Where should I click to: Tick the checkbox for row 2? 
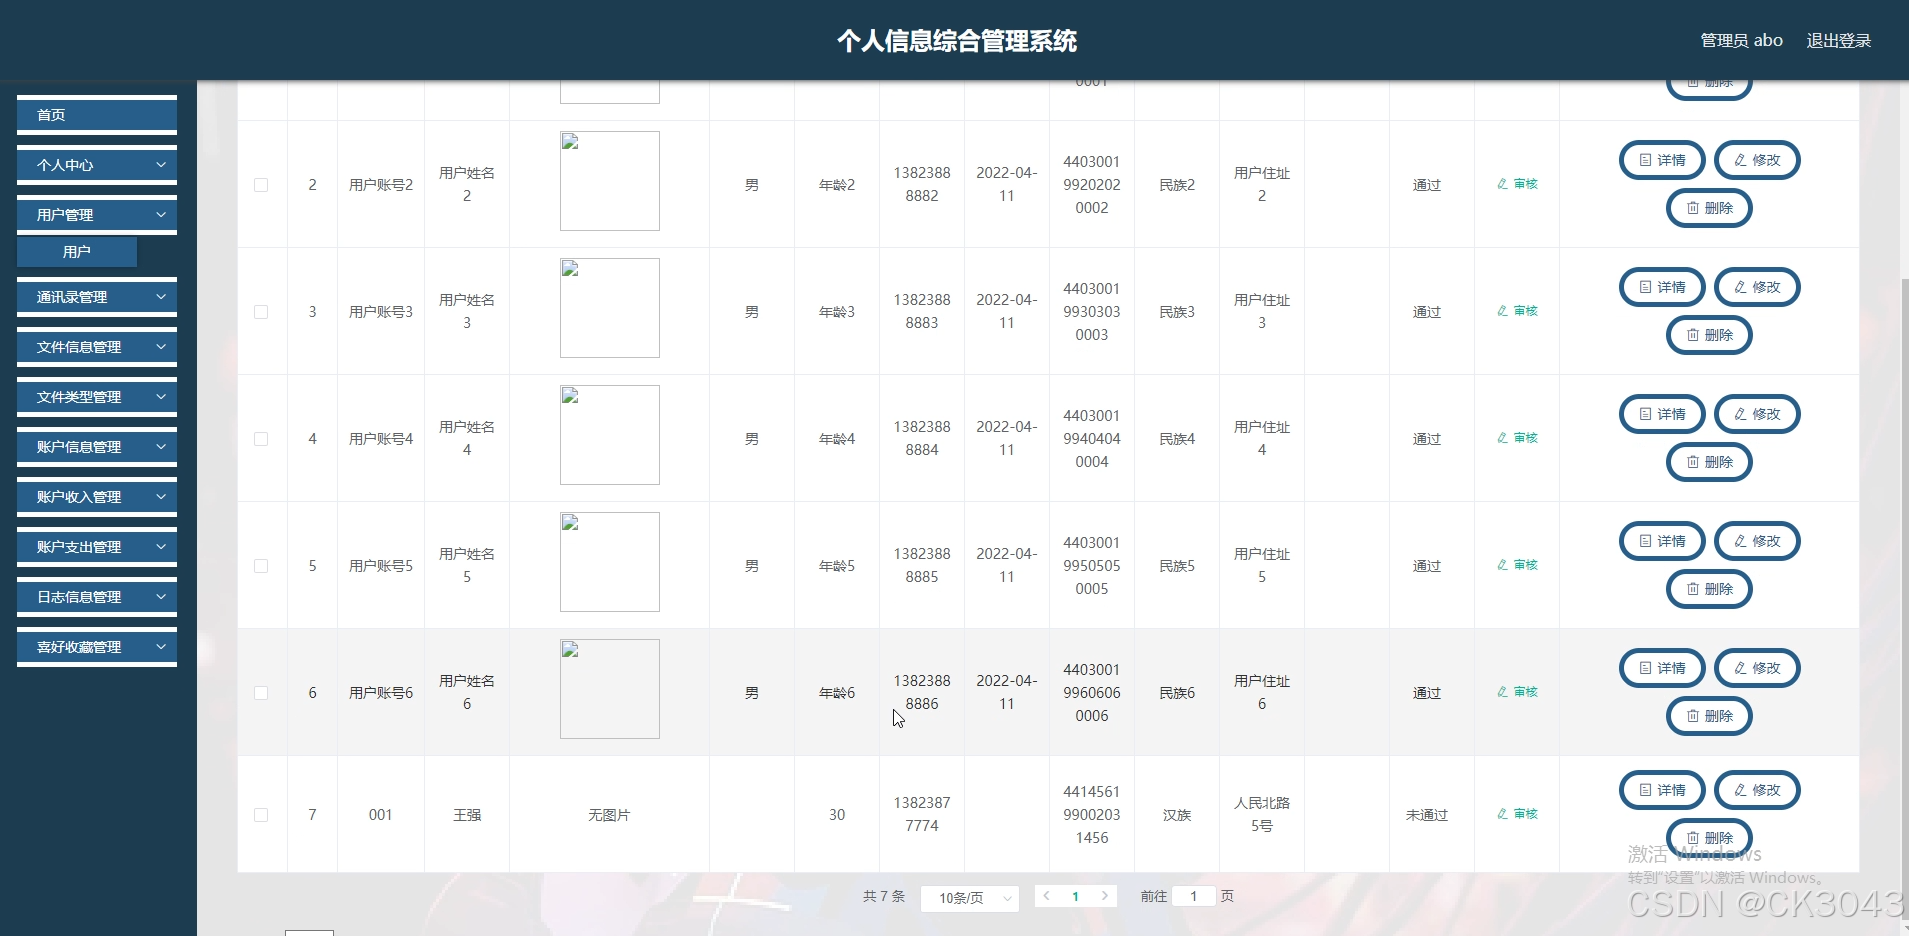(x=261, y=185)
